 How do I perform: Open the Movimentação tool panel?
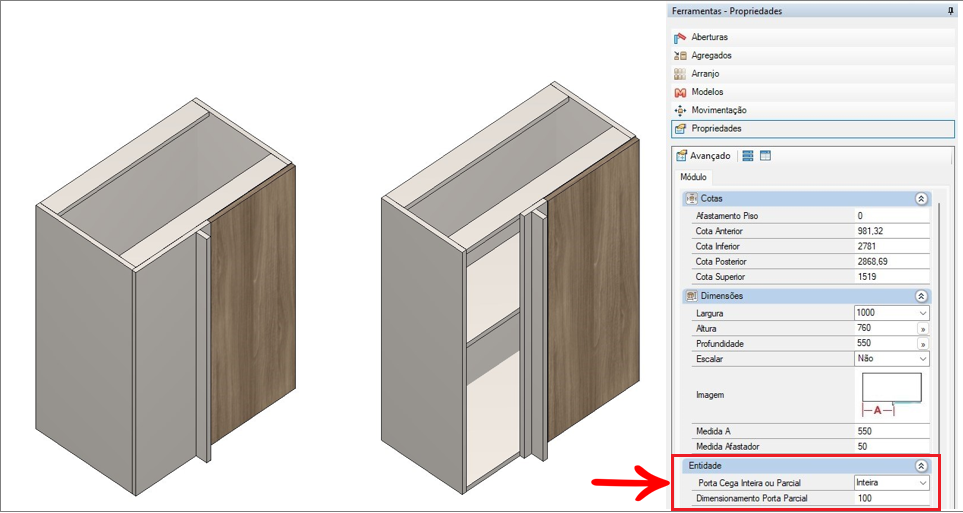tap(813, 111)
